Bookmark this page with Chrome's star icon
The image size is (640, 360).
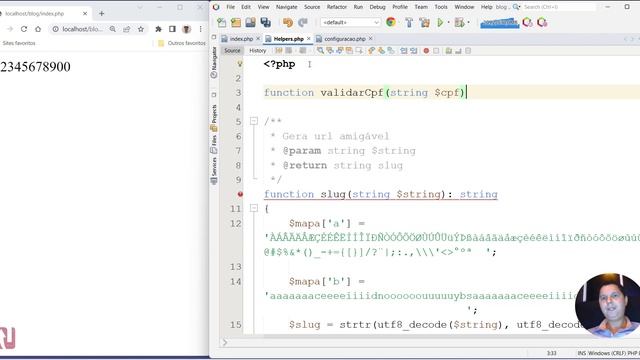(x=141, y=29)
